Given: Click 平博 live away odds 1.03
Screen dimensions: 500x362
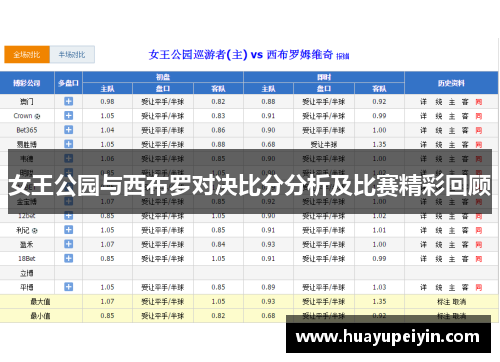Looking at the screenshot, I should 379,287.
